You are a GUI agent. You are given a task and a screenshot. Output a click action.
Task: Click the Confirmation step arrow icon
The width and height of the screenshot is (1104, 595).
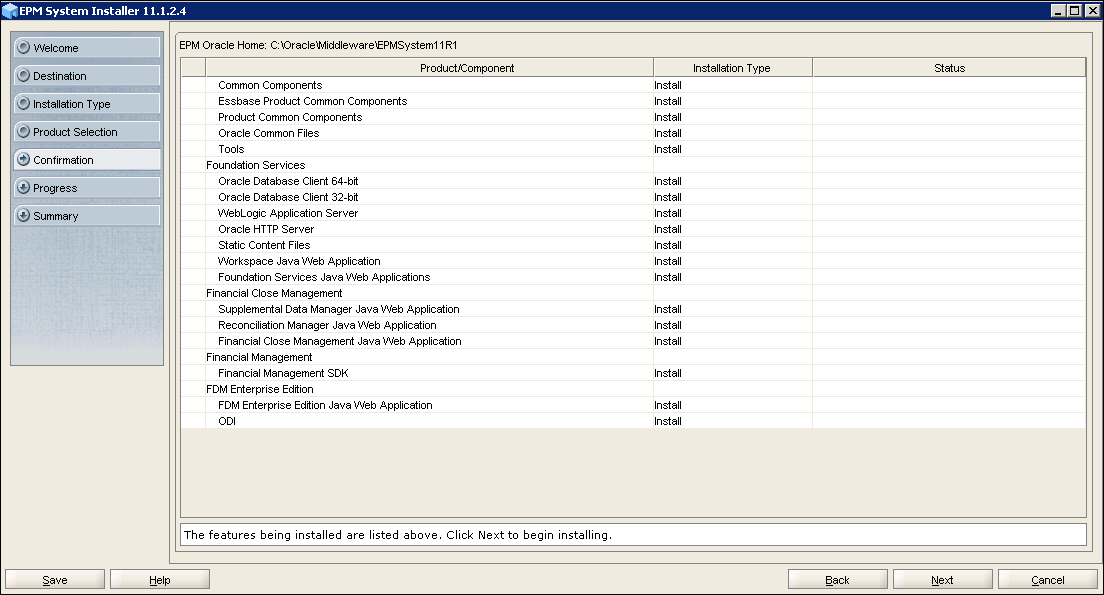click(25, 159)
